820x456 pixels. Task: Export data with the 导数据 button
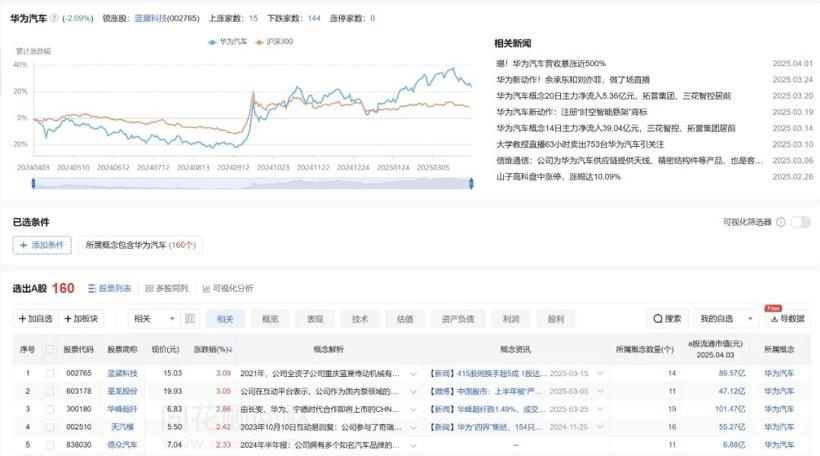[x=786, y=319]
